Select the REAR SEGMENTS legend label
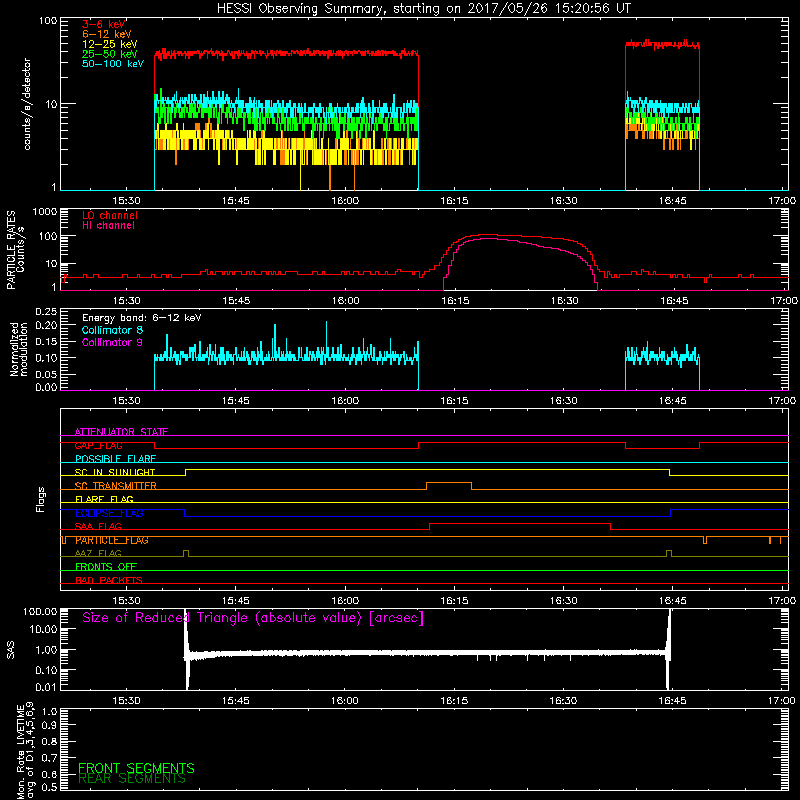 click(x=132, y=779)
